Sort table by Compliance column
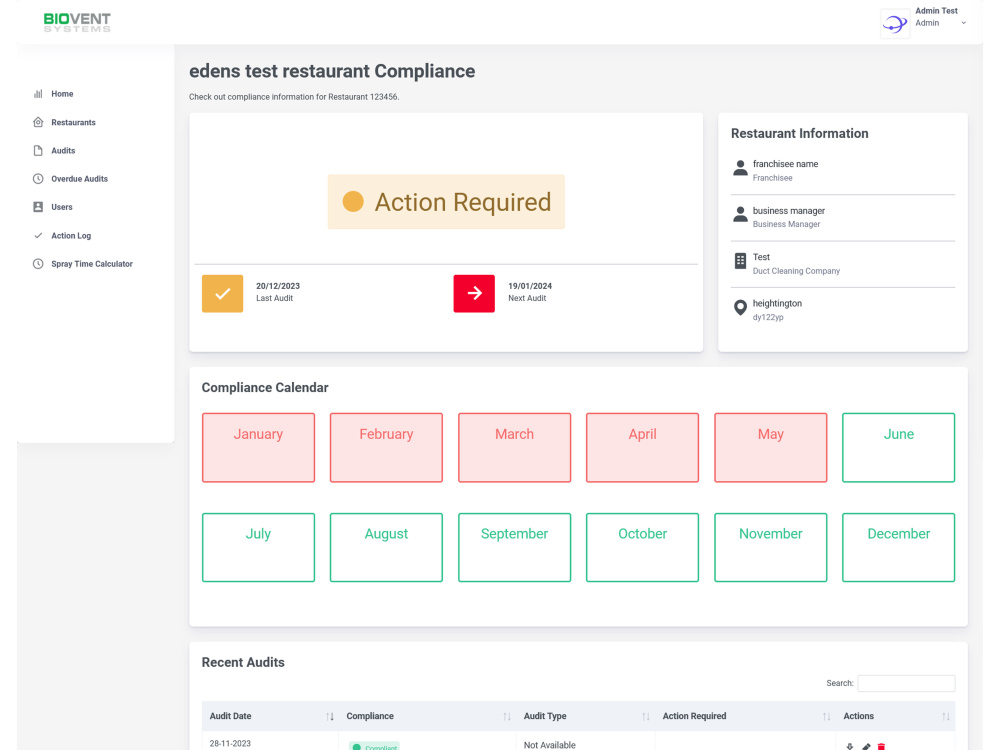1000x750 pixels. pyautogui.click(x=427, y=716)
